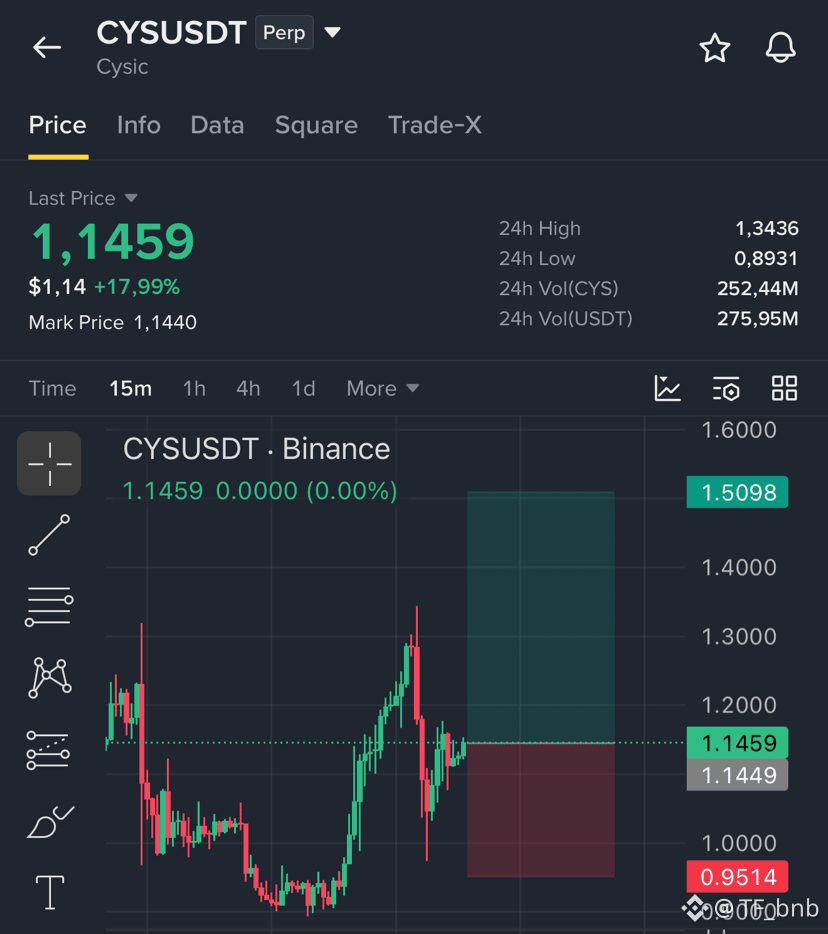Select the 1d timeframe

tap(303, 388)
